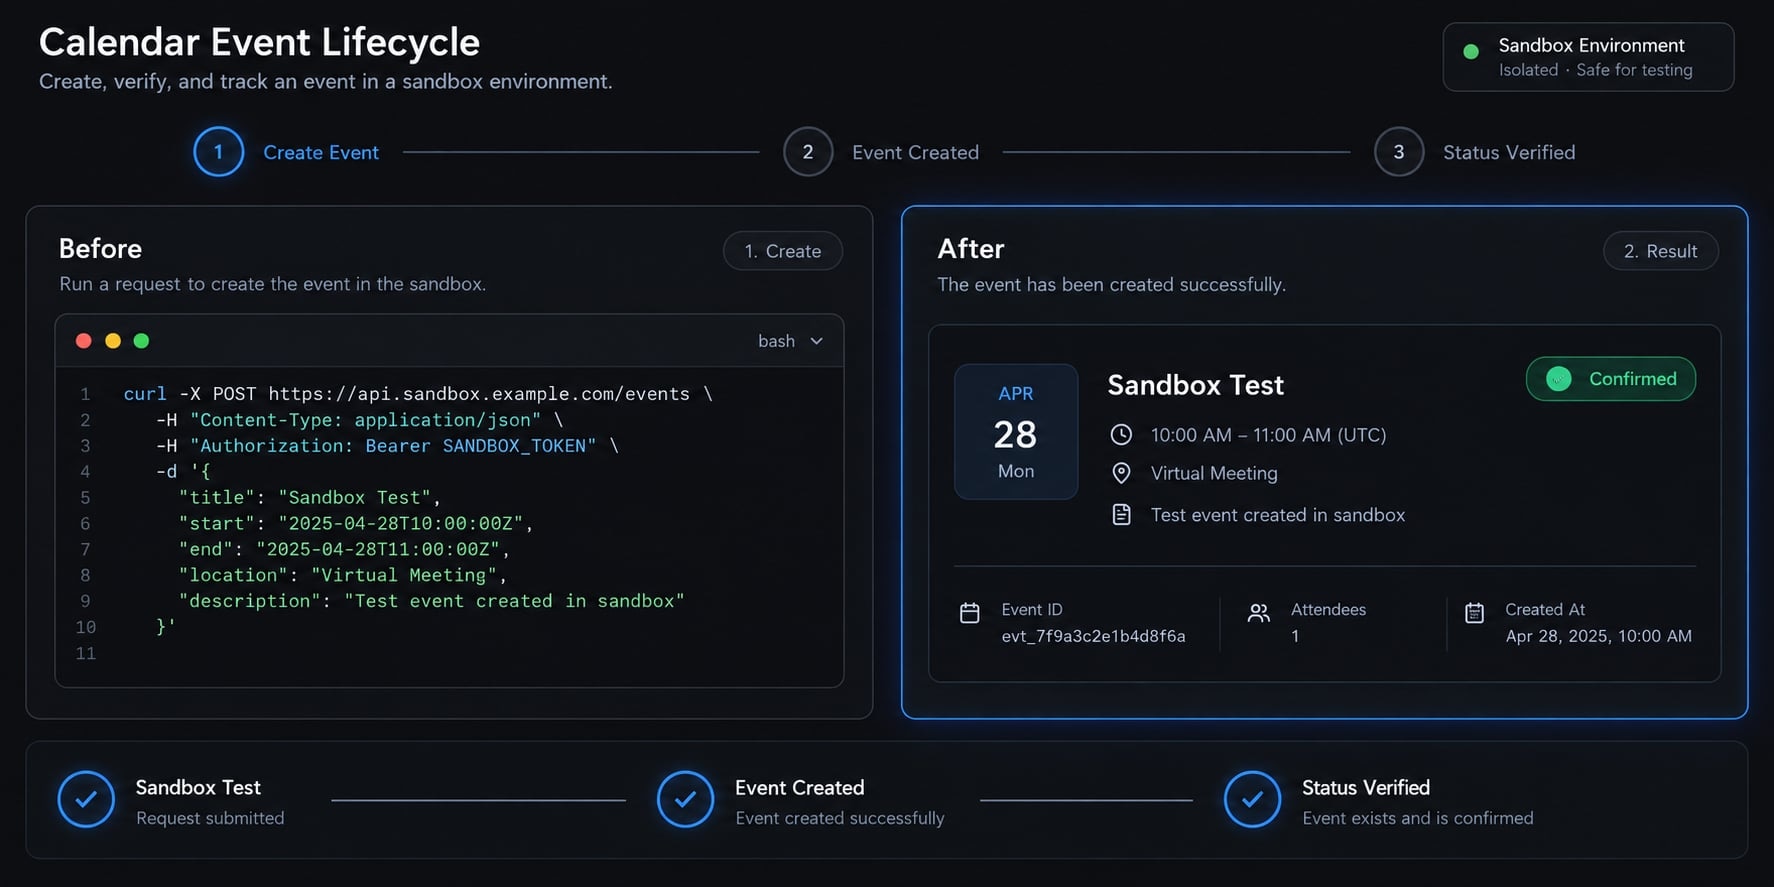Click the 2. Result pill button

pos(1660,251)
